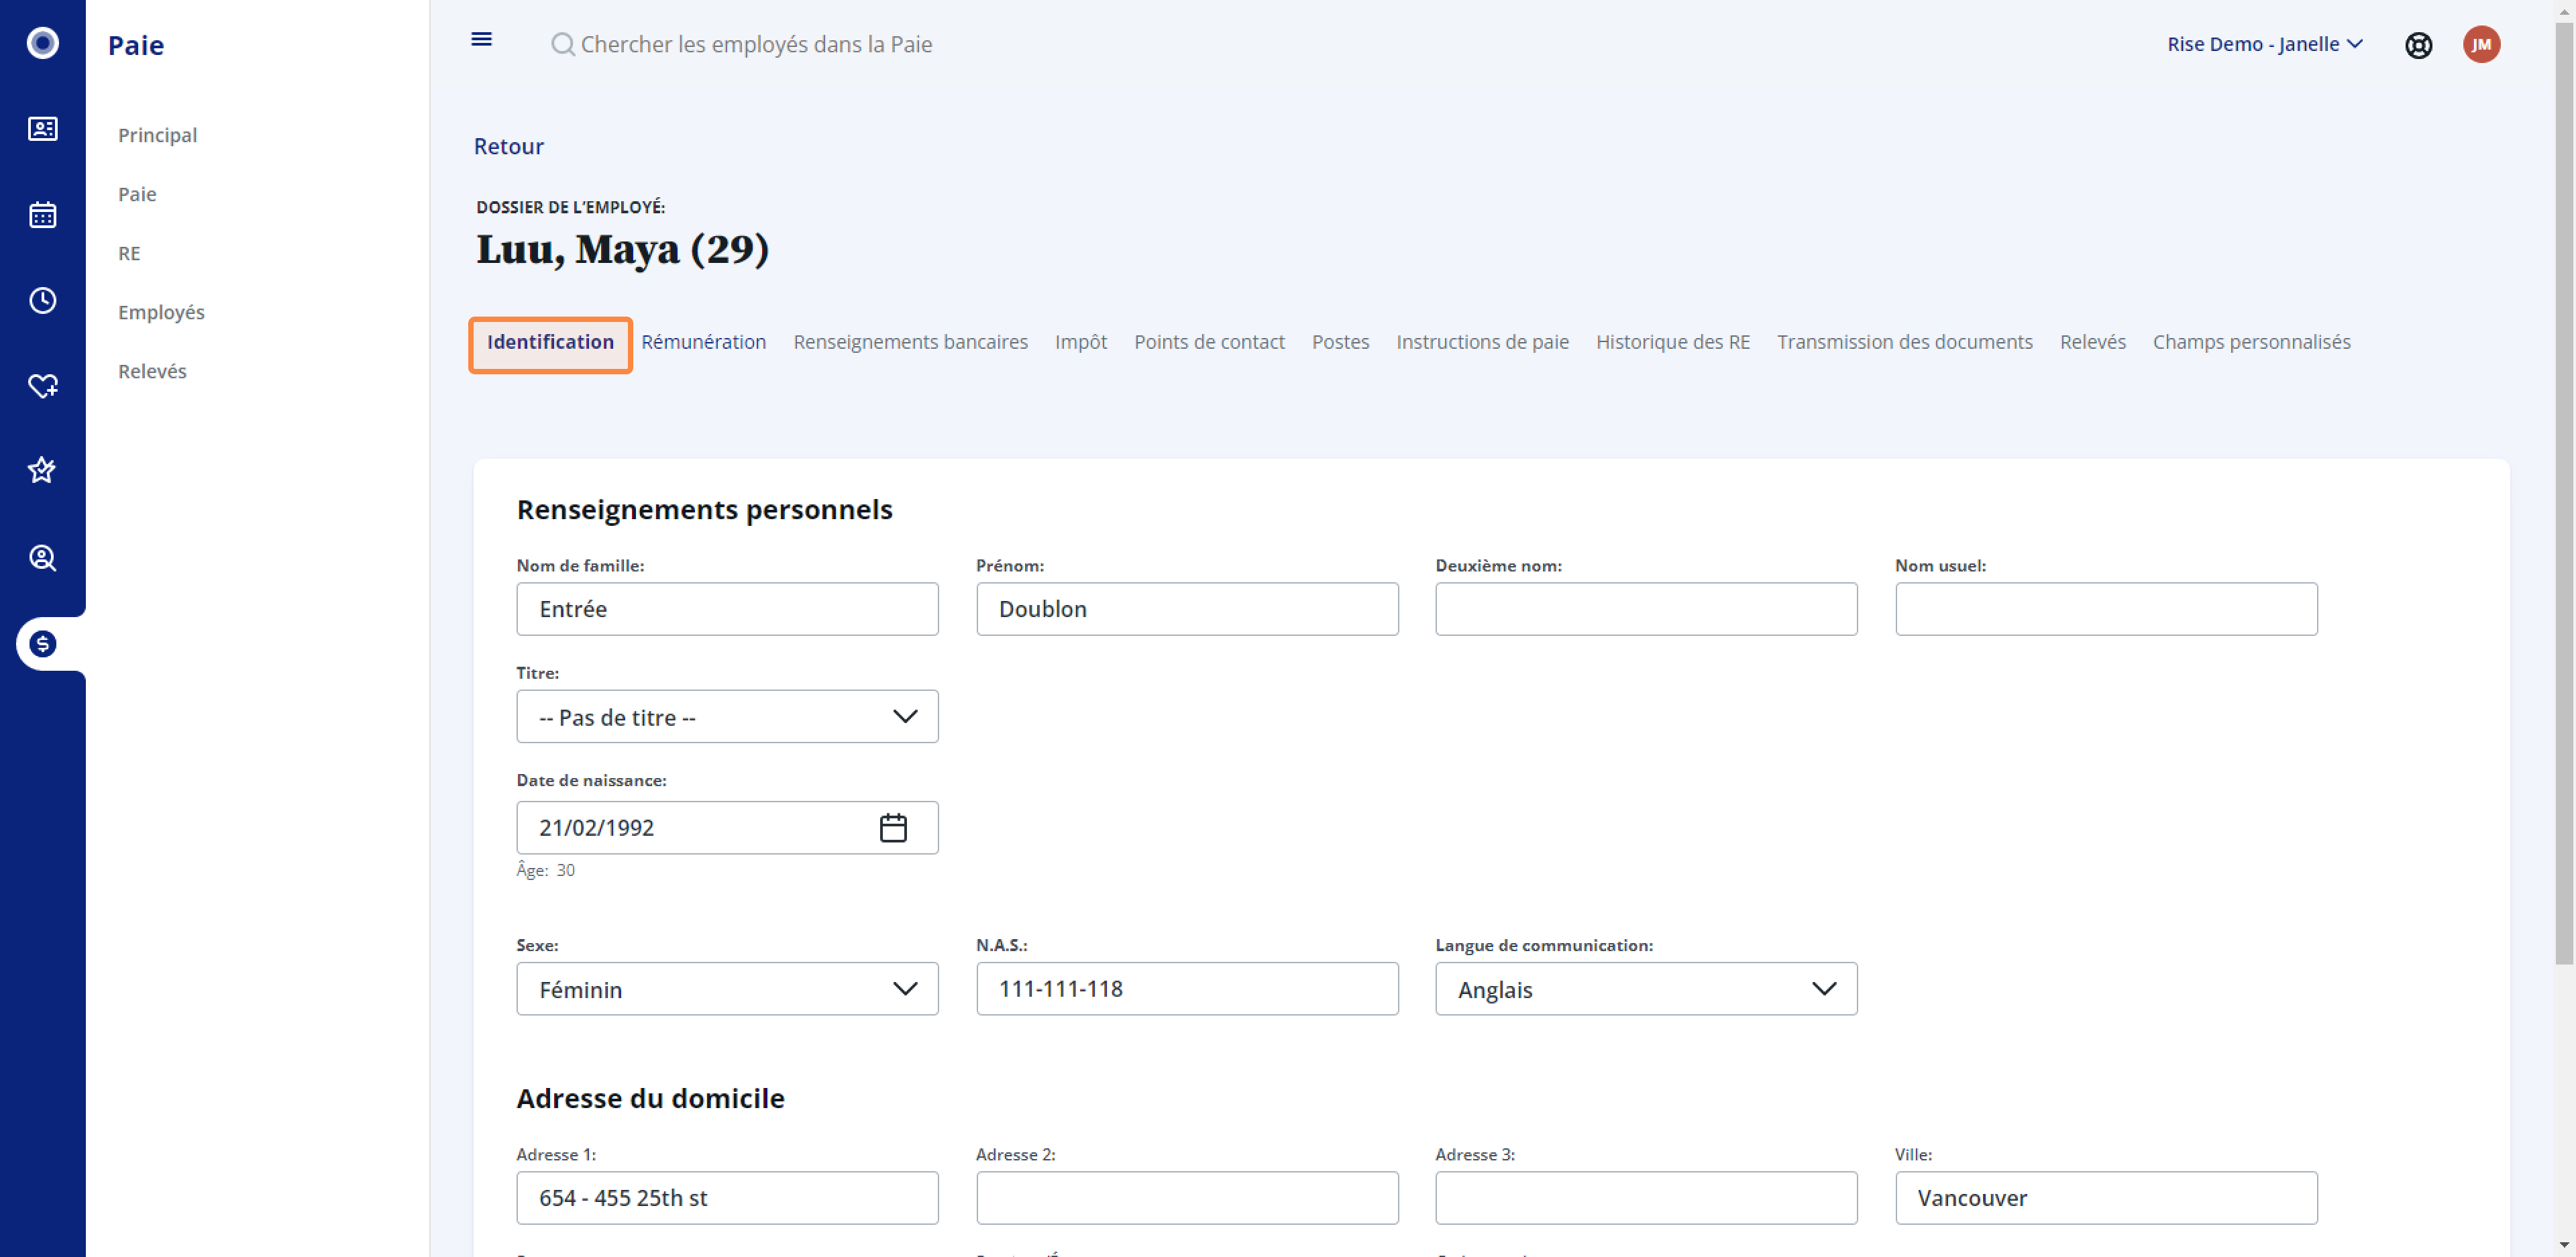The image size is (2576, 1257).
Task: Switch to the Impôt tab
Action: click(1080, 342)
